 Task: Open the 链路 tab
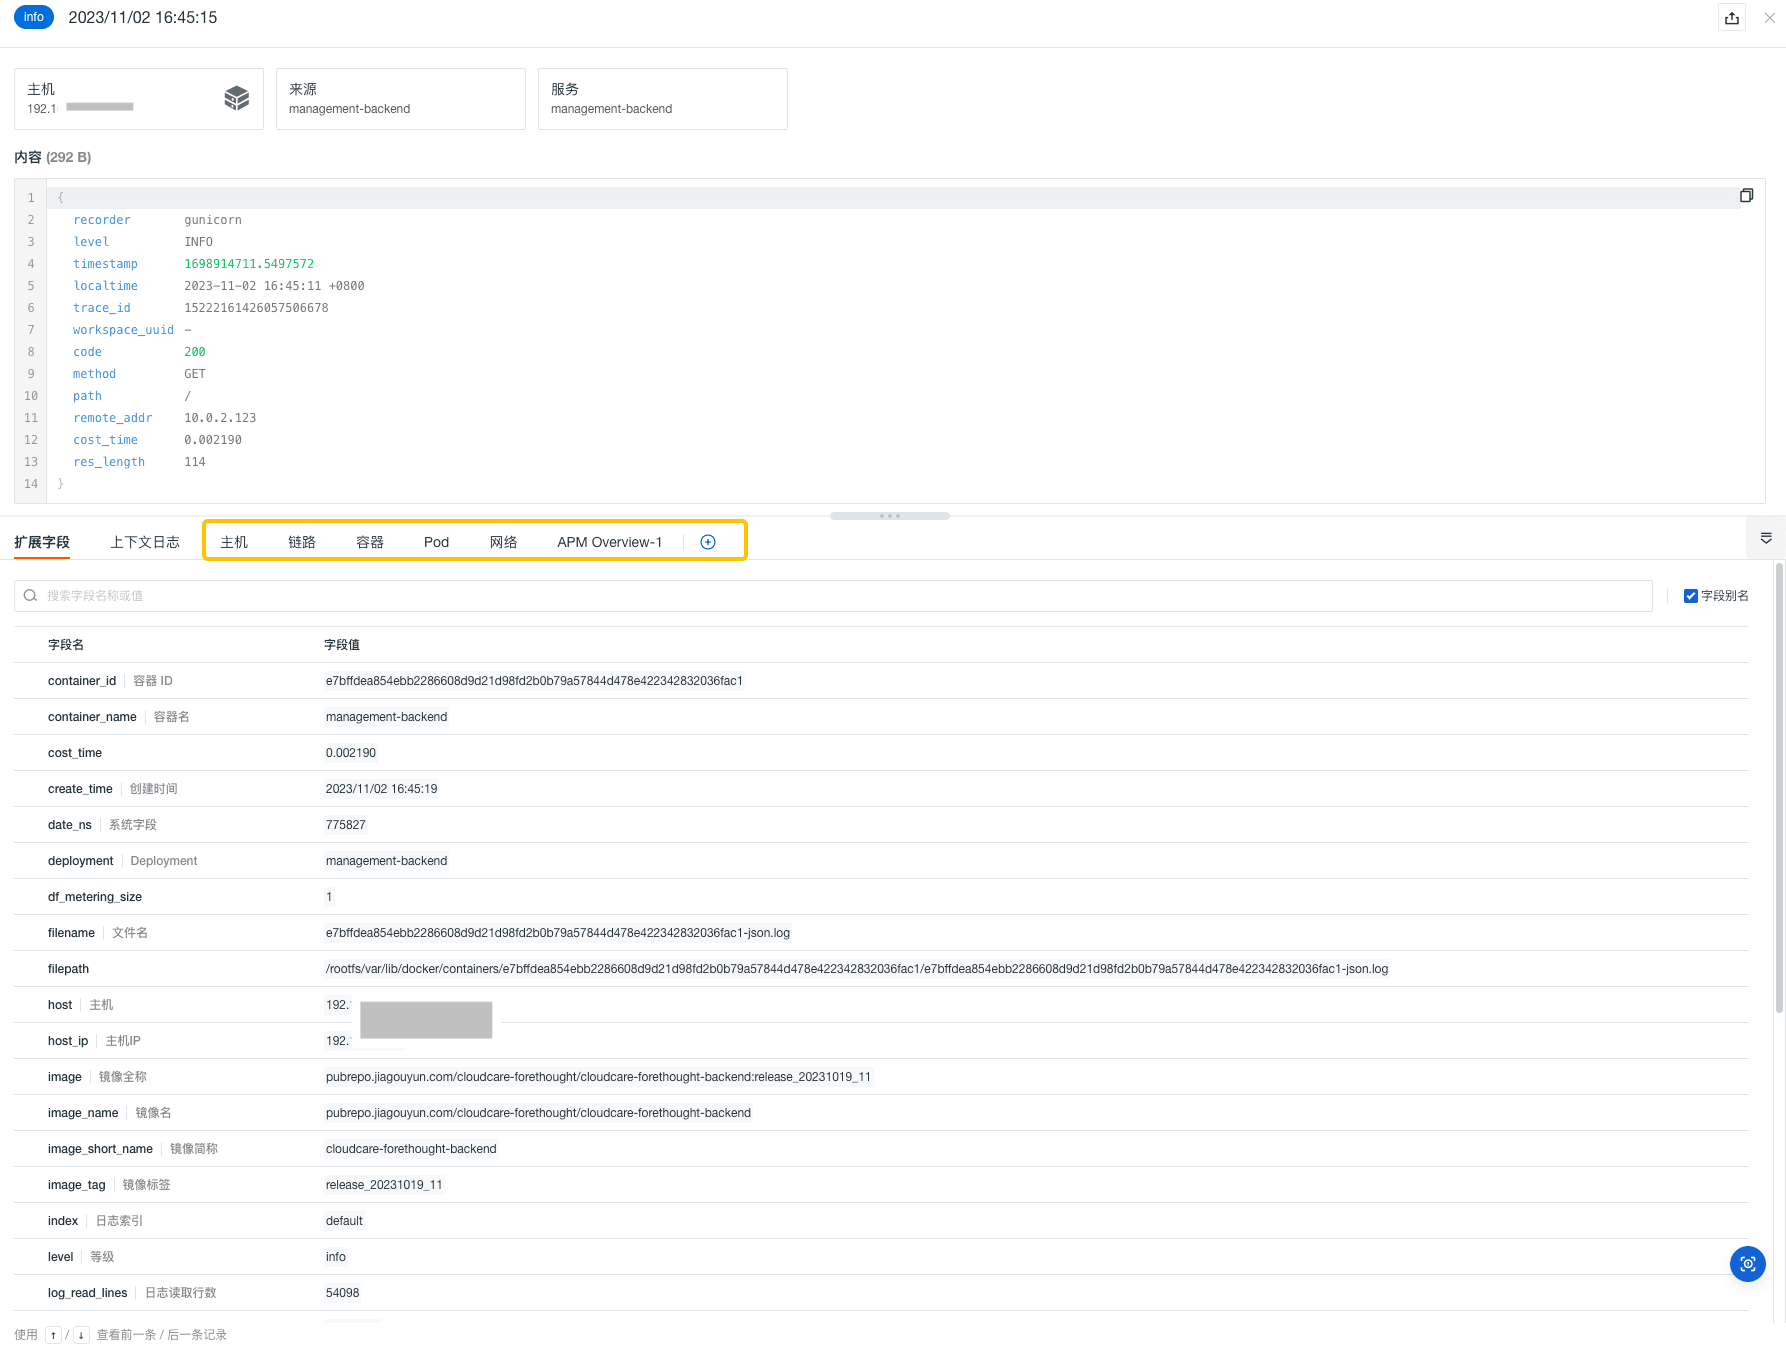click(302, 542)
